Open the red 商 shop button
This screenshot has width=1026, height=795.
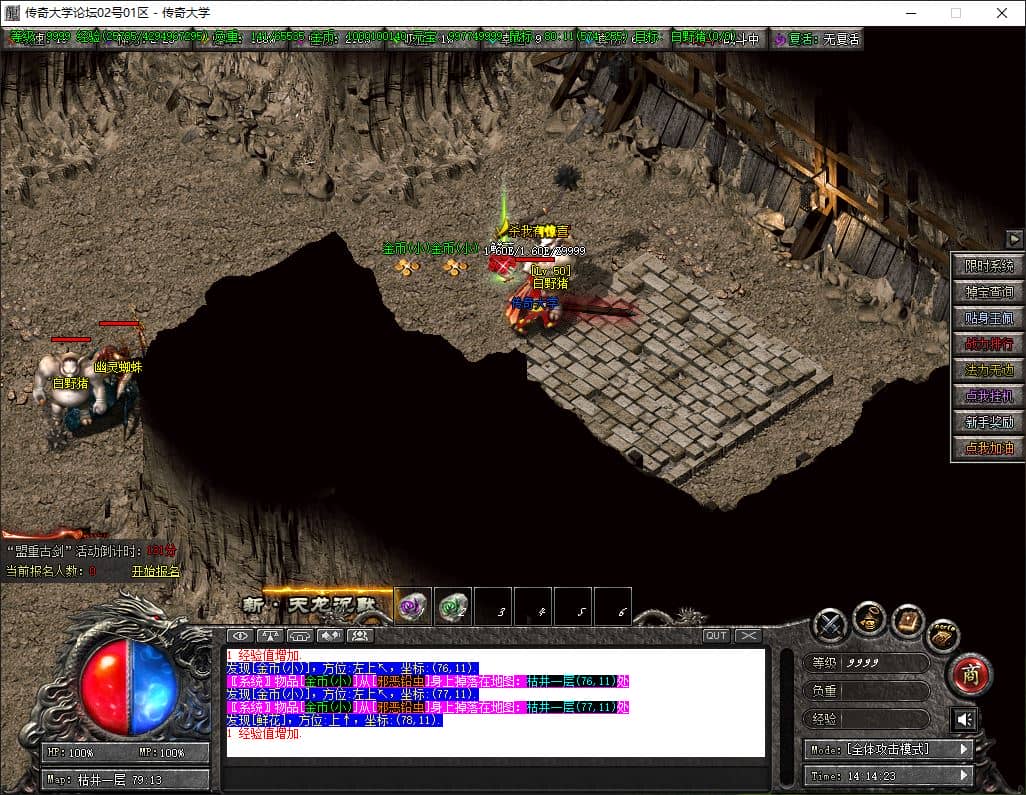[x=970, y=674]
